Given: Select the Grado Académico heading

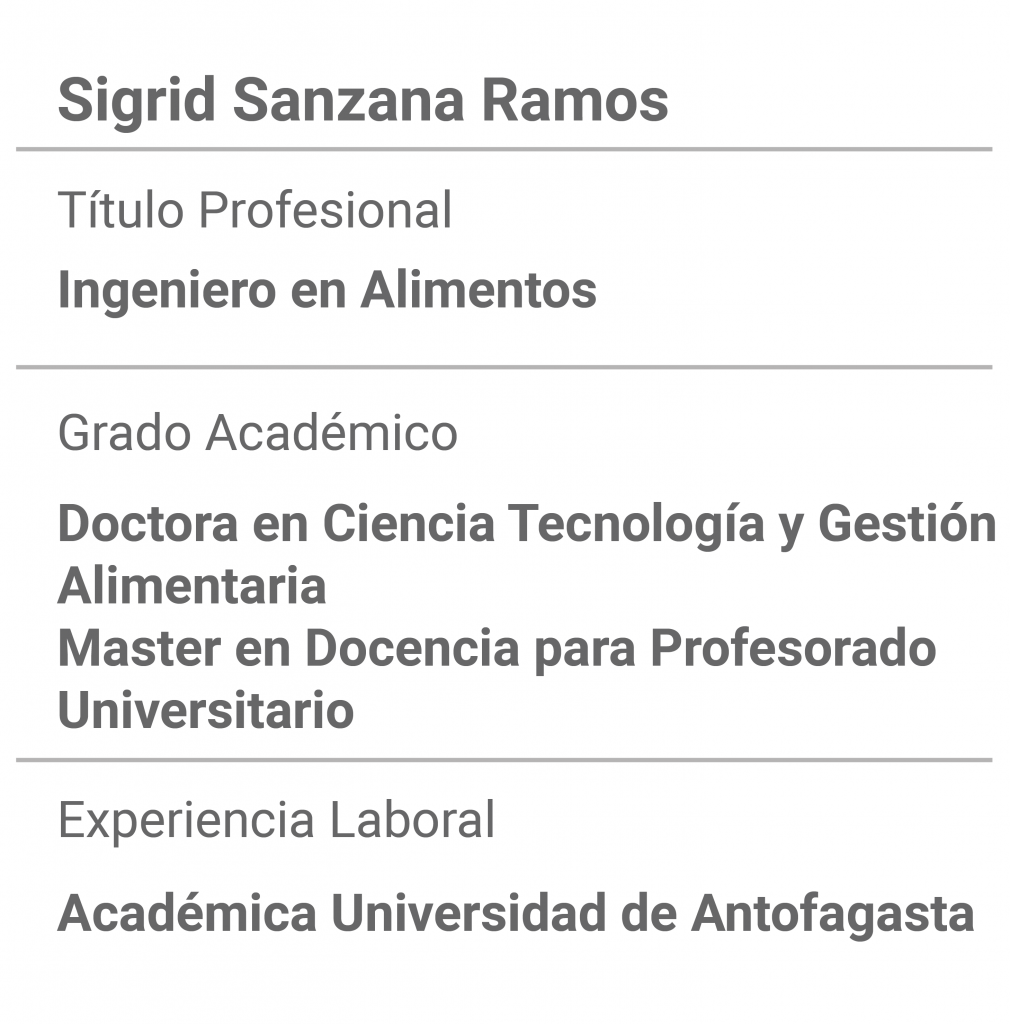Looking at the screenshot, I should point(257,432).
